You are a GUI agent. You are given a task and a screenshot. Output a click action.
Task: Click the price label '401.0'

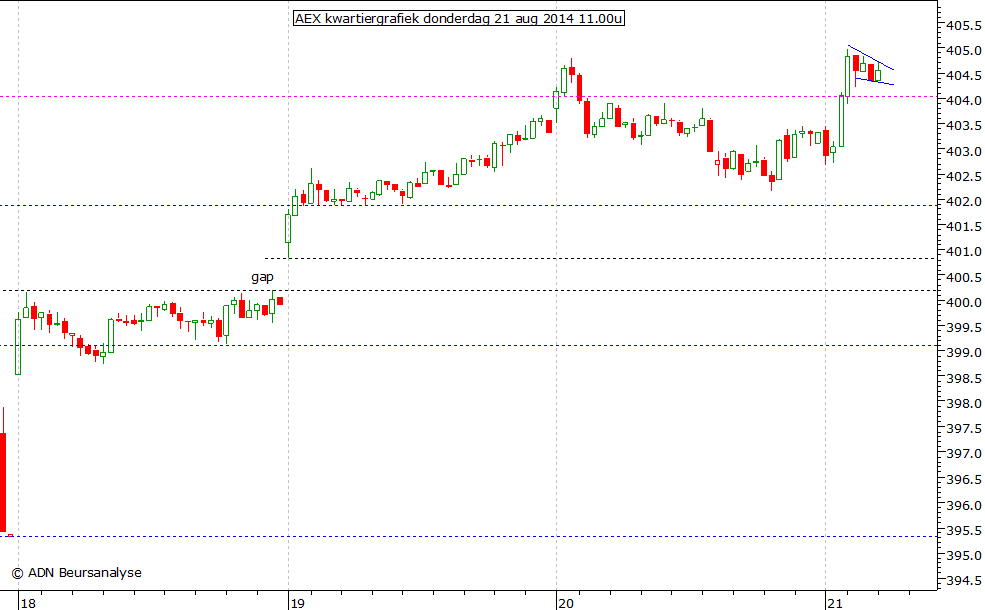pos(964,252)
